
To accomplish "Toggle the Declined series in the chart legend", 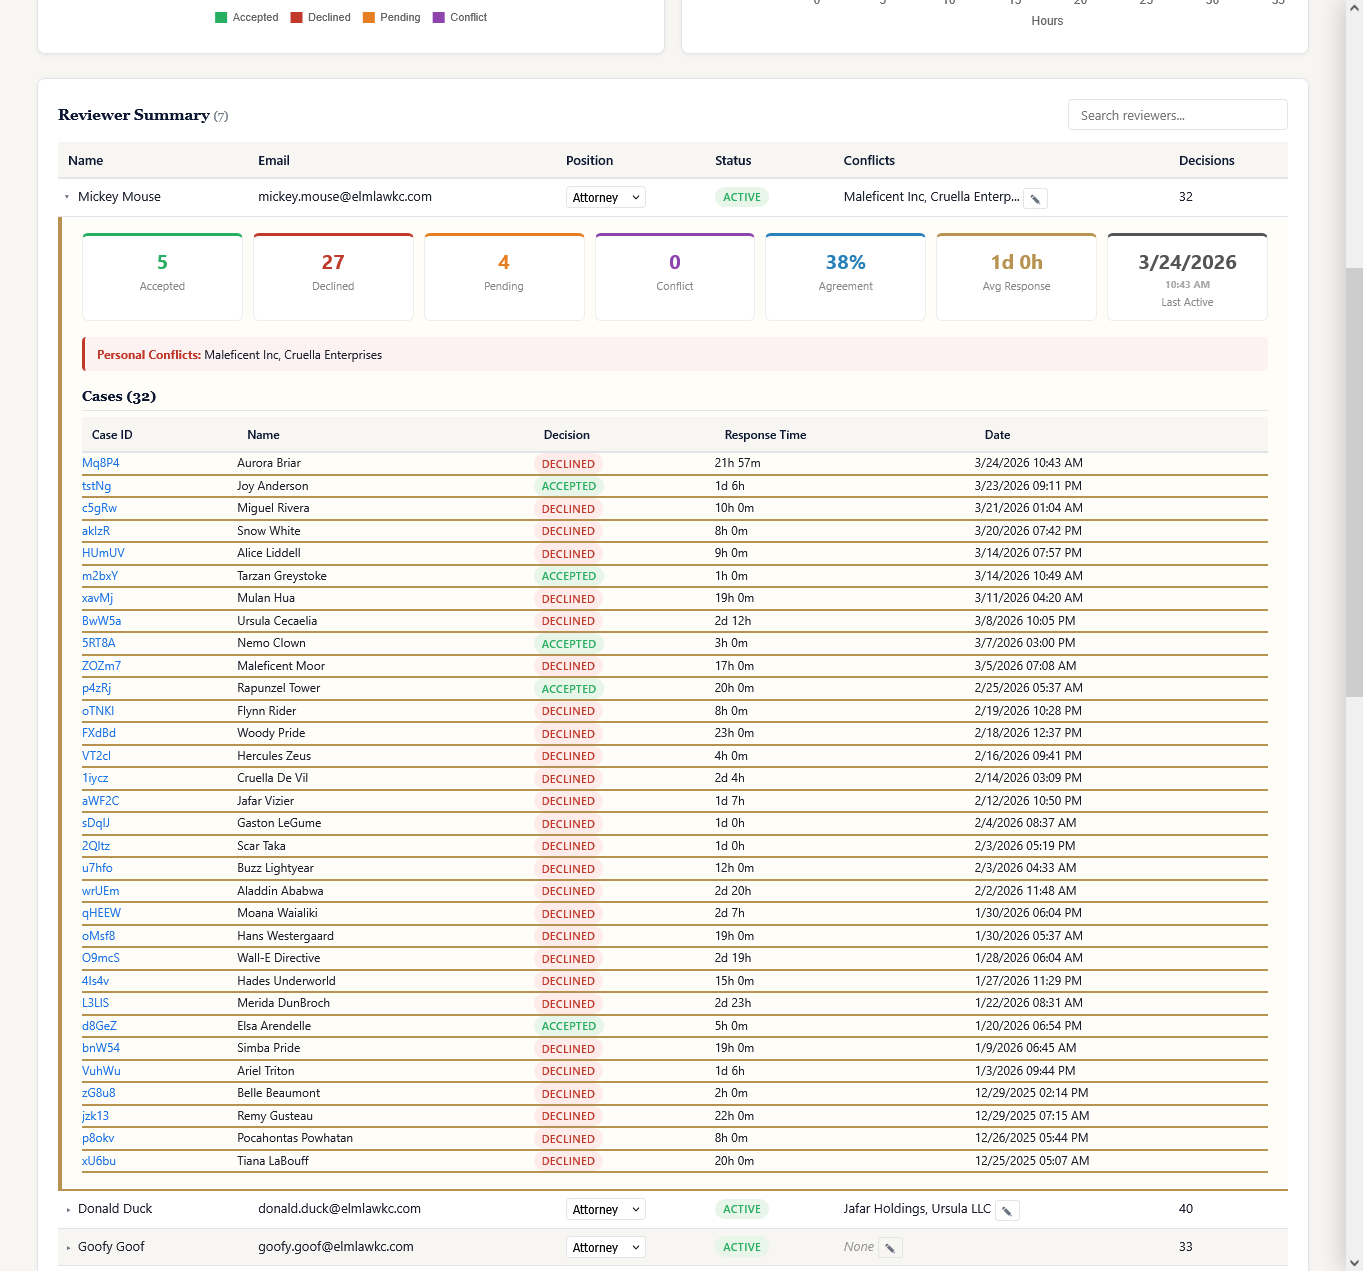I will [320, 17].
